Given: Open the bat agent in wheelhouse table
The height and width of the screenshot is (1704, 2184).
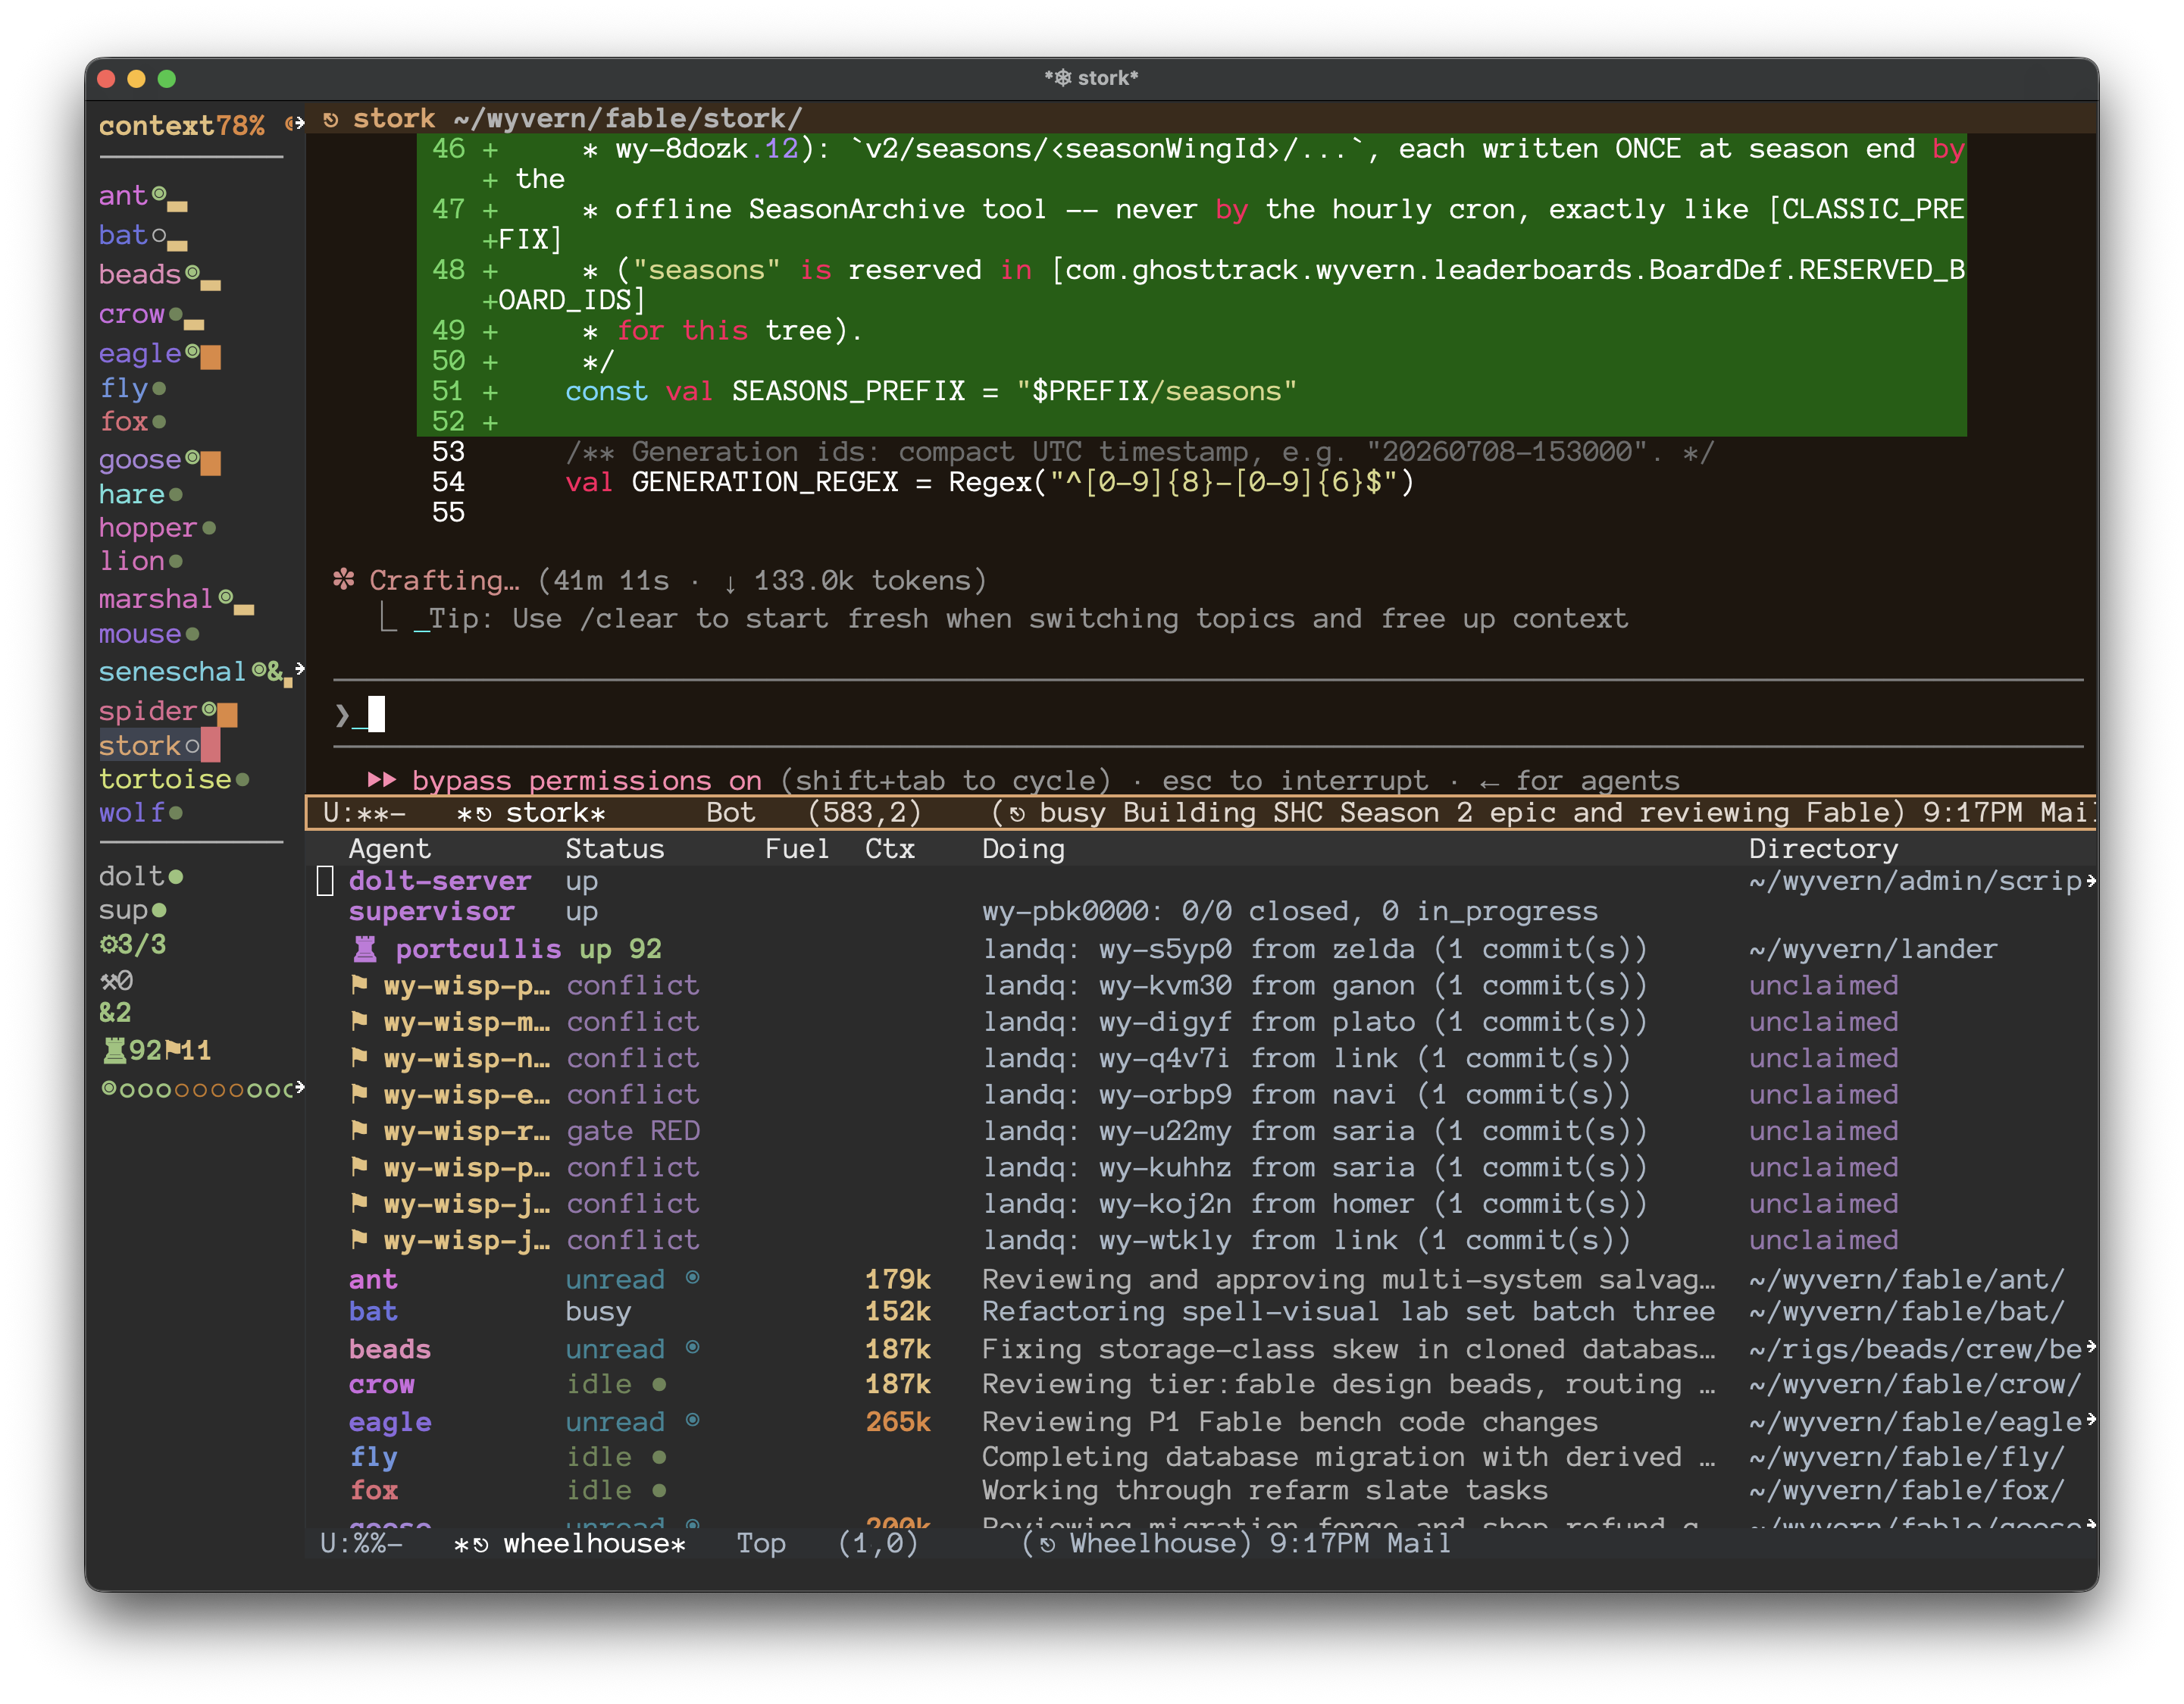Looking at the screenshot, I should pos(373,1312).
